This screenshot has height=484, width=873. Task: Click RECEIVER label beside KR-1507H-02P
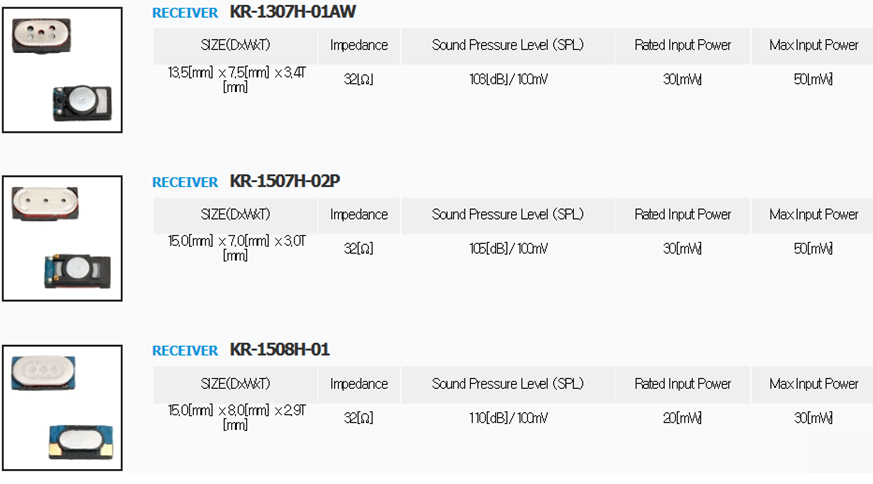[185, 182]
